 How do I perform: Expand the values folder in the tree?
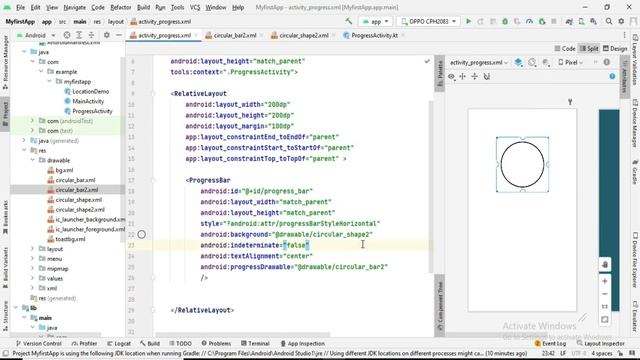point(32,278)
